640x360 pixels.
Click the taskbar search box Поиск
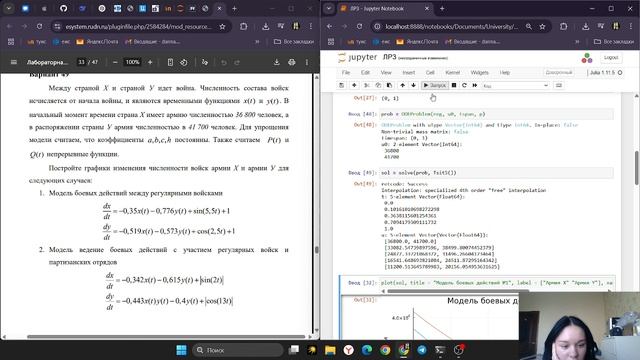pyautogui.click(x=238, y=350)
